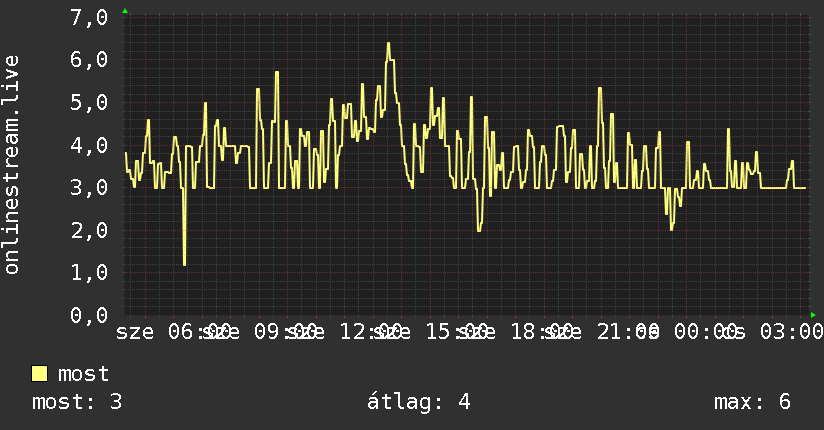Click the 12:00 time axis label

(371, 332)
